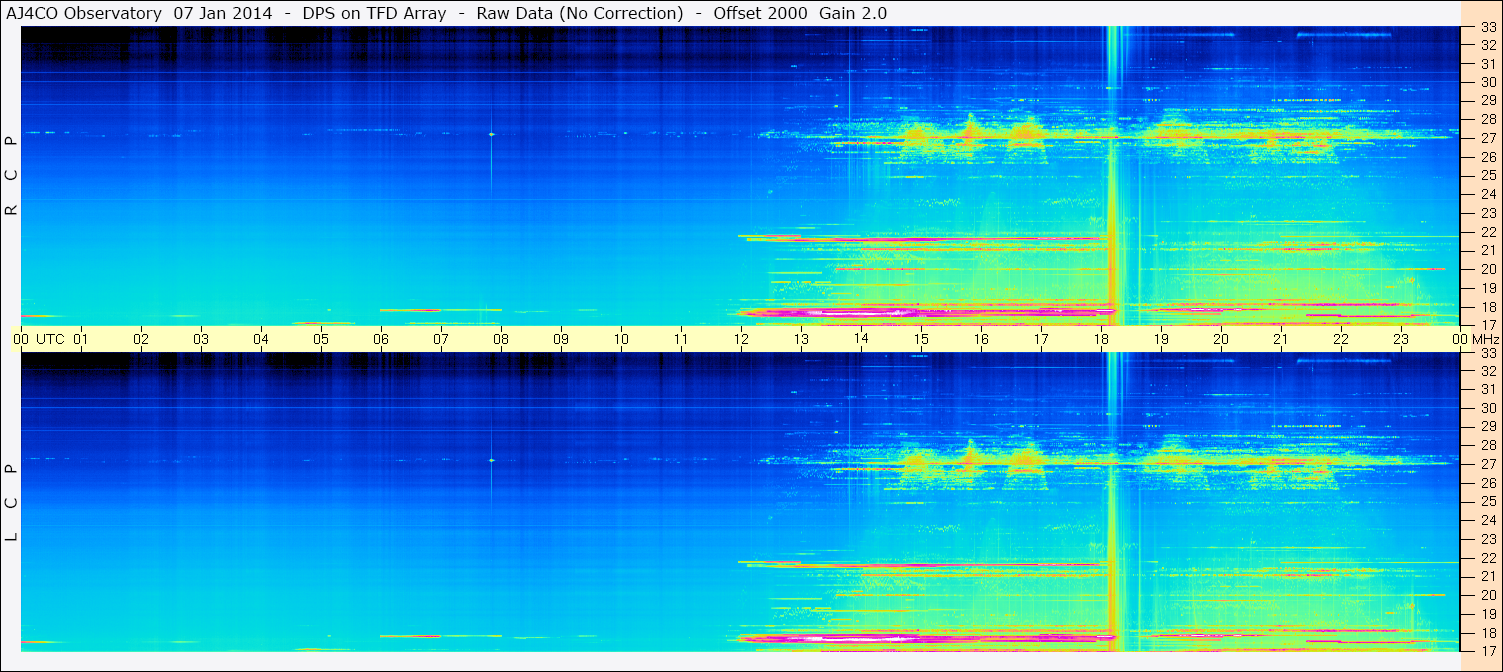
Task: Click the 23 MHz label of RCP panel
Action: [1487, 213]
